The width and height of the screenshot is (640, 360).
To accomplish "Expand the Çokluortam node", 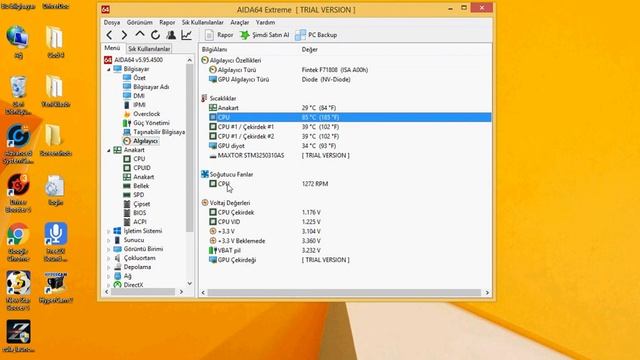I will [x=109, y=258].
